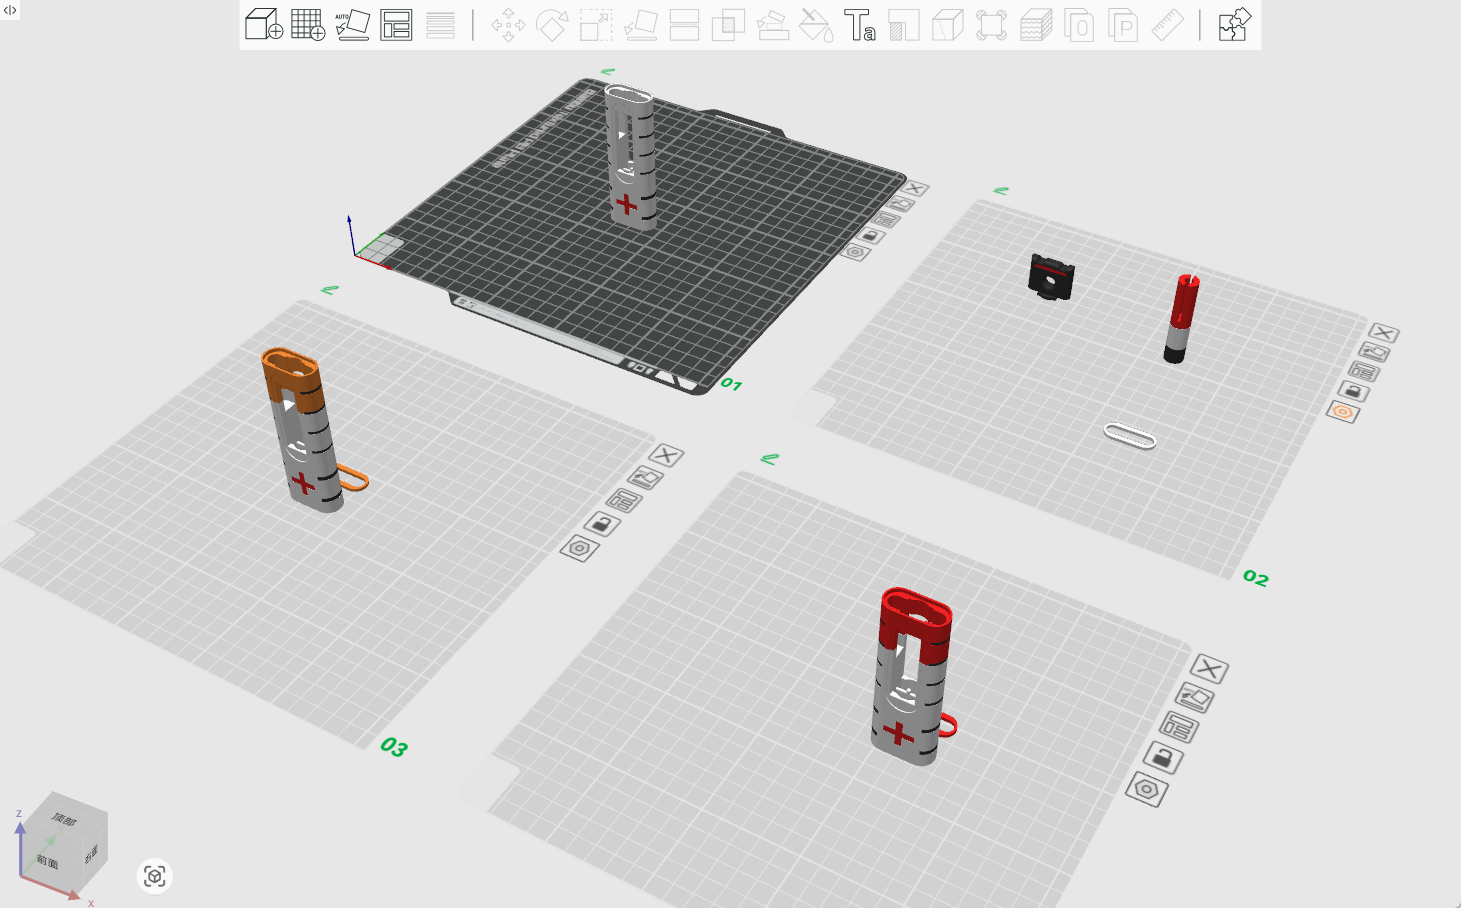1461x908 pixels.
Task: Remove plate 02 with its X icon
Action: coord(1384,333)
